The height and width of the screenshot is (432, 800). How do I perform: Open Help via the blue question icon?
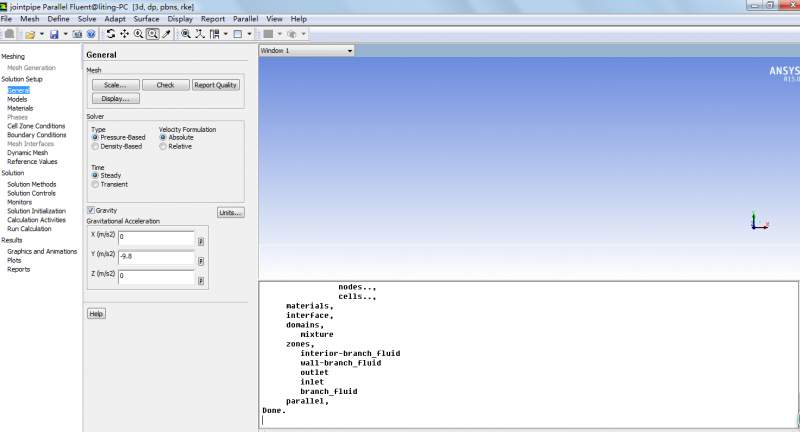[91, 34]
